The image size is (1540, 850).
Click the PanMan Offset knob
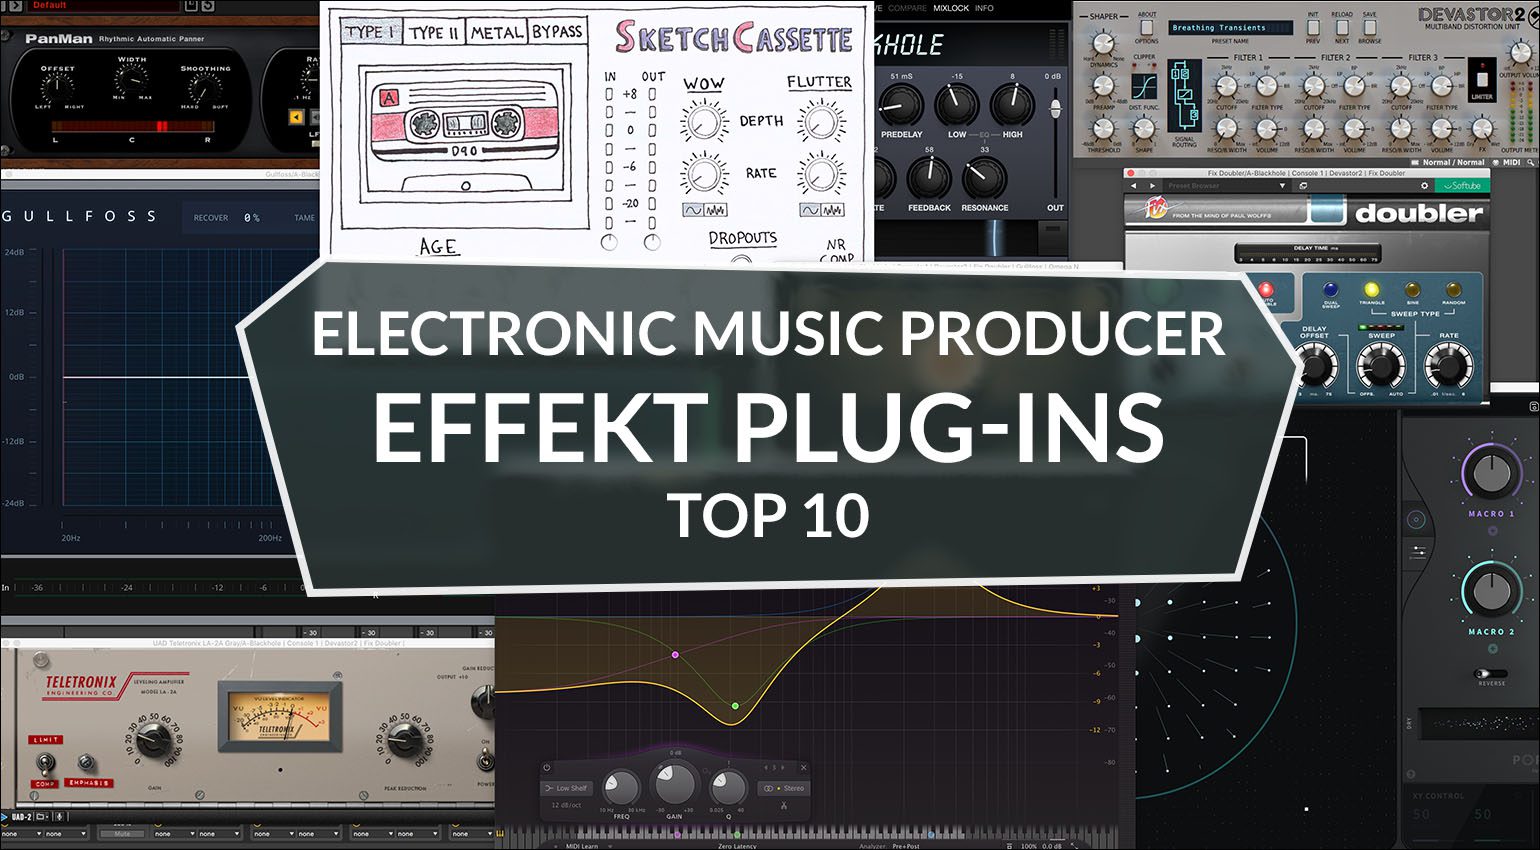click(59, 89)
